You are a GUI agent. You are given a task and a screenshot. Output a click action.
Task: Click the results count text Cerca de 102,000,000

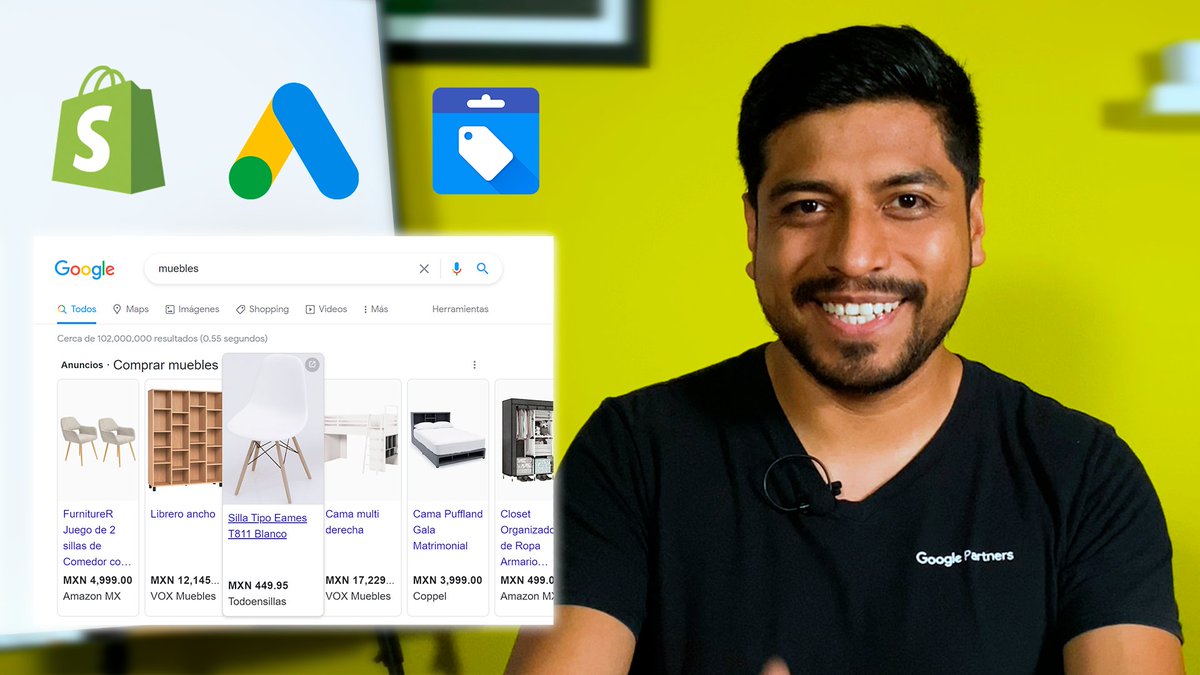tap(162, 339)
